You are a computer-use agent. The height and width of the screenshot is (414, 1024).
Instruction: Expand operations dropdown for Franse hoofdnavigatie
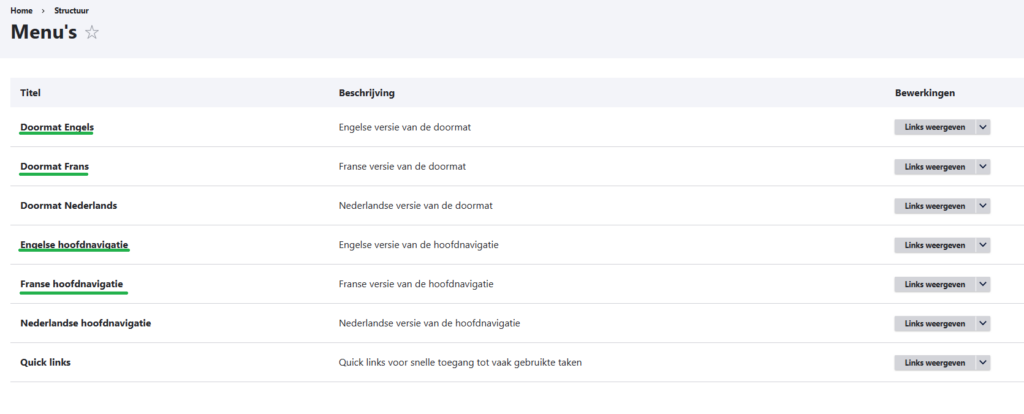(x=983, y=285)
